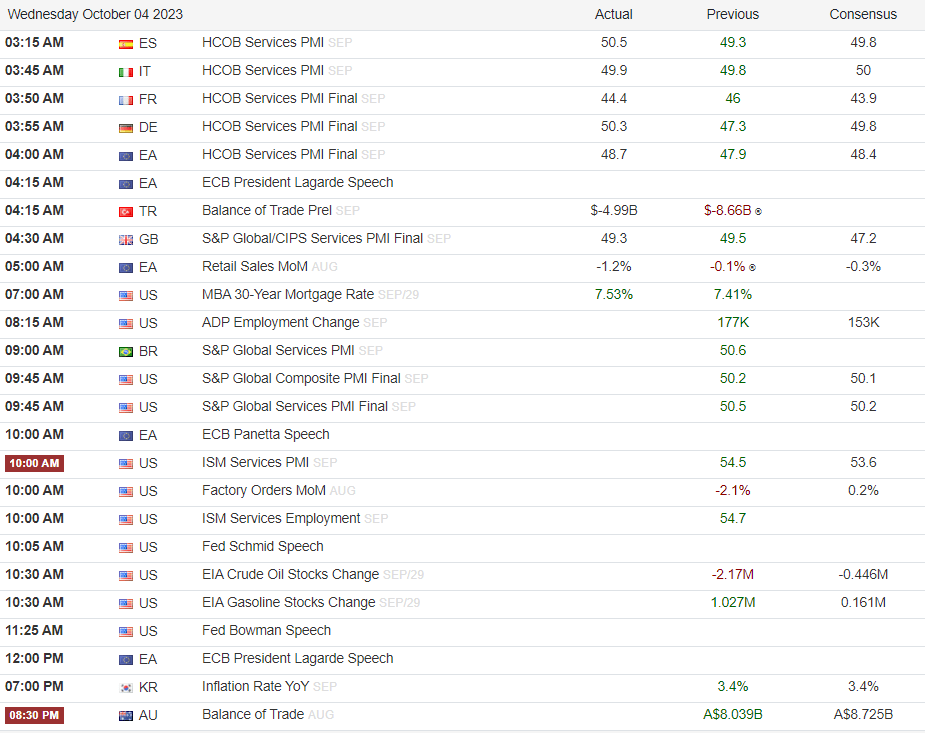Click the EU flag in the 04:00 AM row
This screenshot has height=733, width=925.
pyautogui.click(x=126, y=156)
